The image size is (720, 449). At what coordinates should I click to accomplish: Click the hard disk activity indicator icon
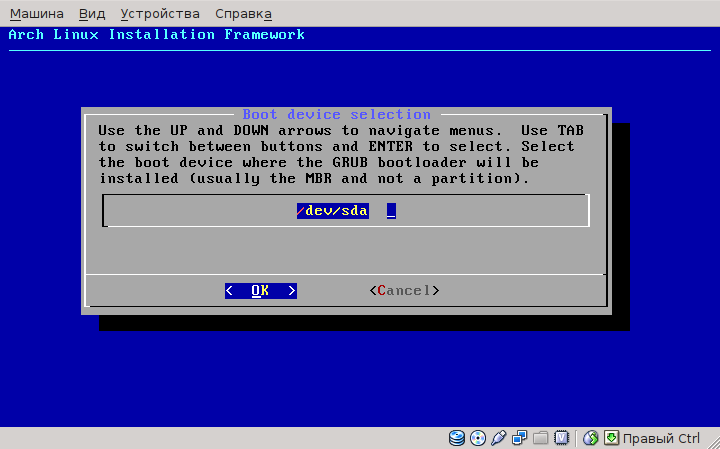457,438
